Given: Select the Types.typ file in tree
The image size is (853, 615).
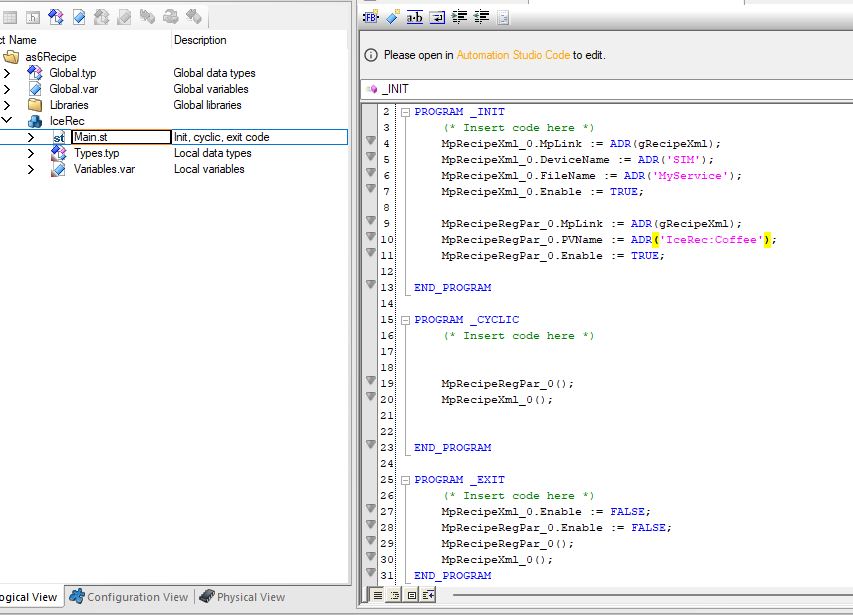Looking at the screenshot, I should (x=96, y=153).
